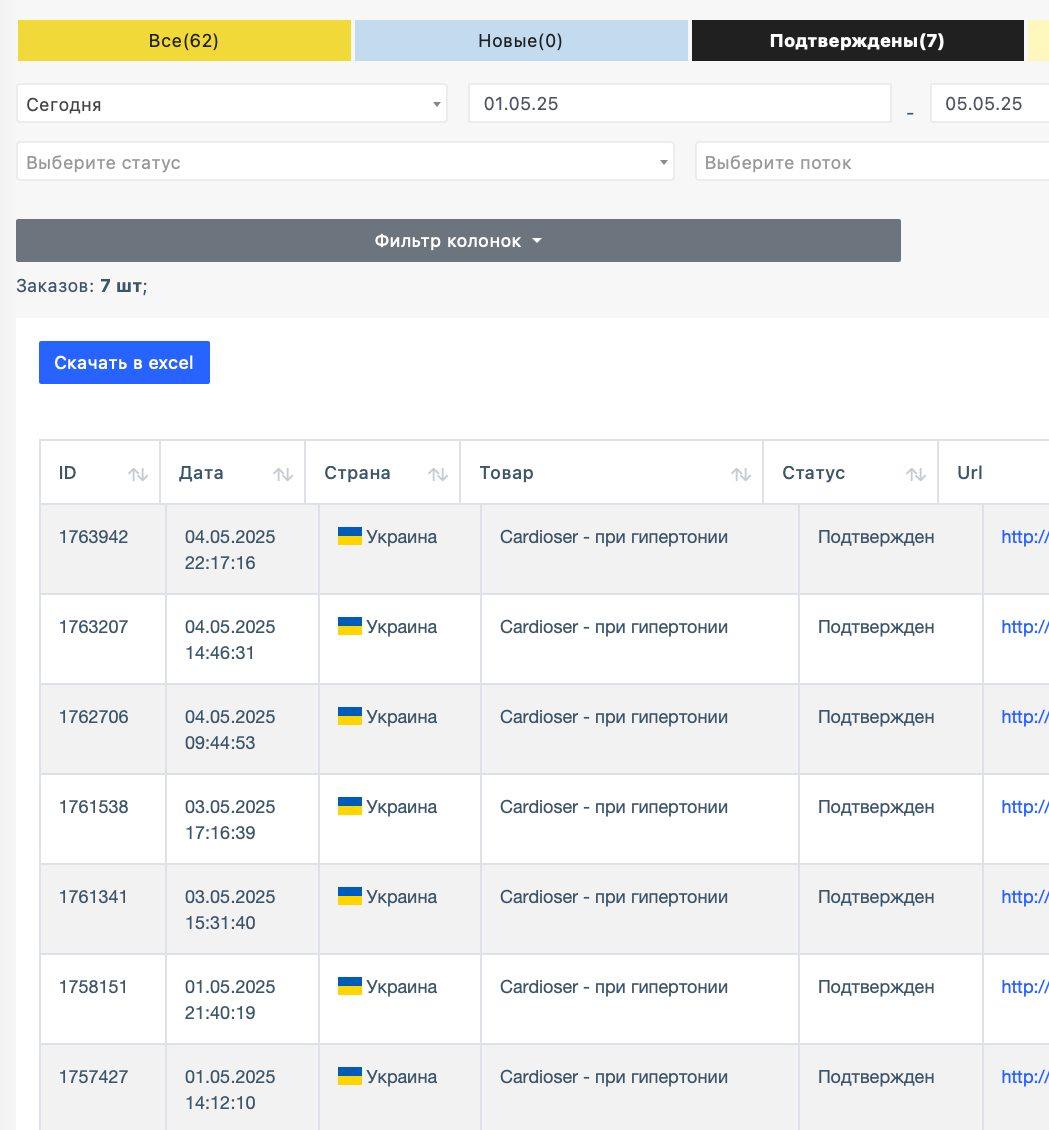Sort table by Статус column arrows
The width and height of the screenshot is (1049, 1130).
(915, 474)
